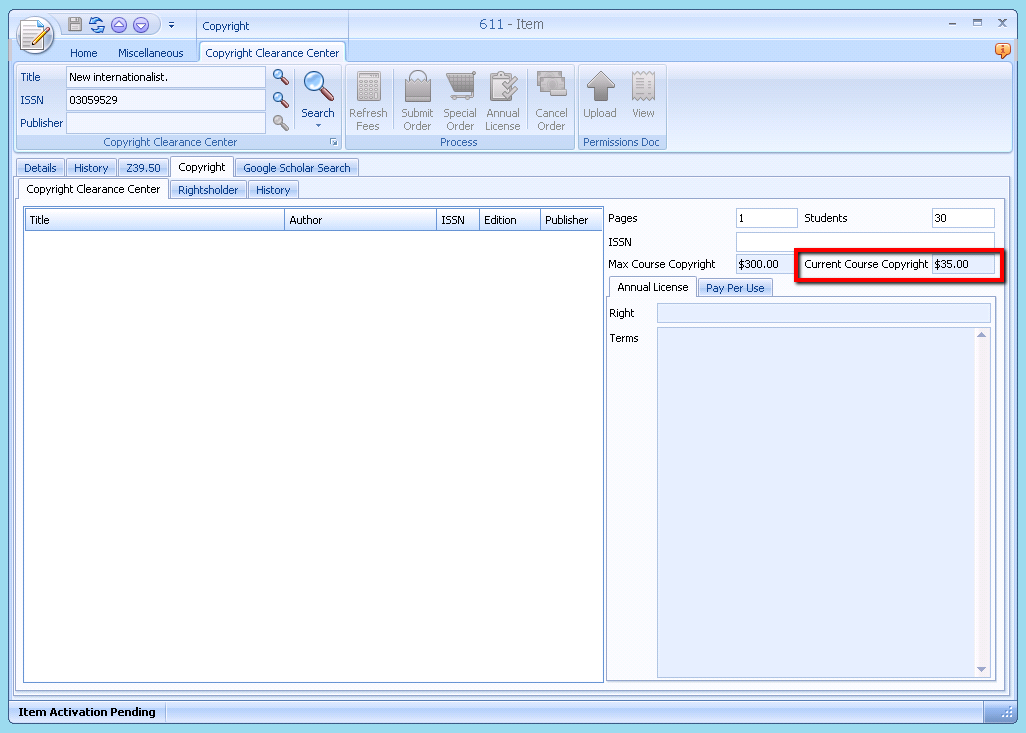The width and height of the screenshot is (1026, 733).
Task: Click the help icon at top right
Action: [x=1002, y=51]
